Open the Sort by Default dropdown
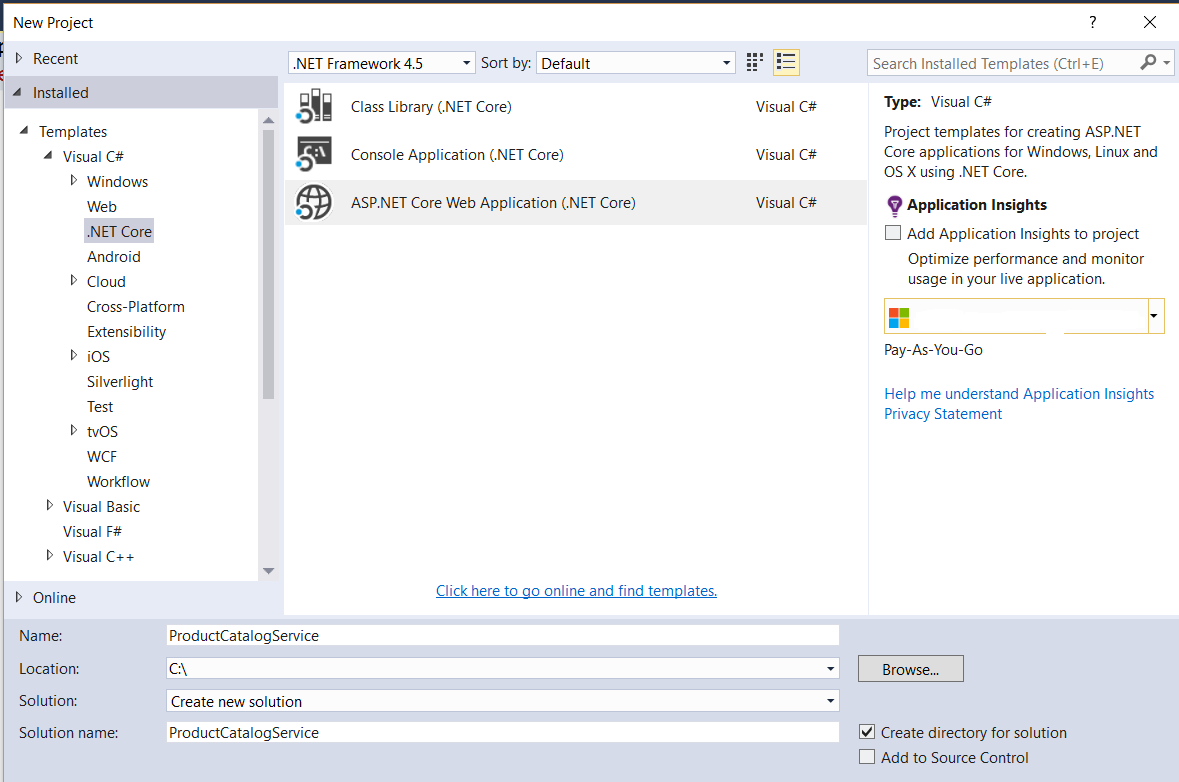This screenshot has width=1179, height=782. coord(635,63)
